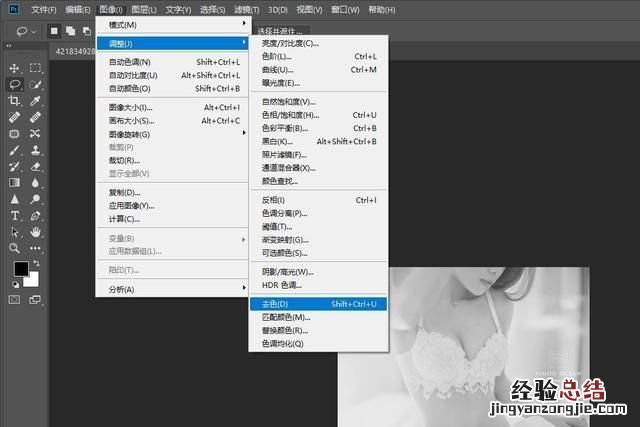
Task: Choose 应用图像(Y) command
Action: point(173,206)
